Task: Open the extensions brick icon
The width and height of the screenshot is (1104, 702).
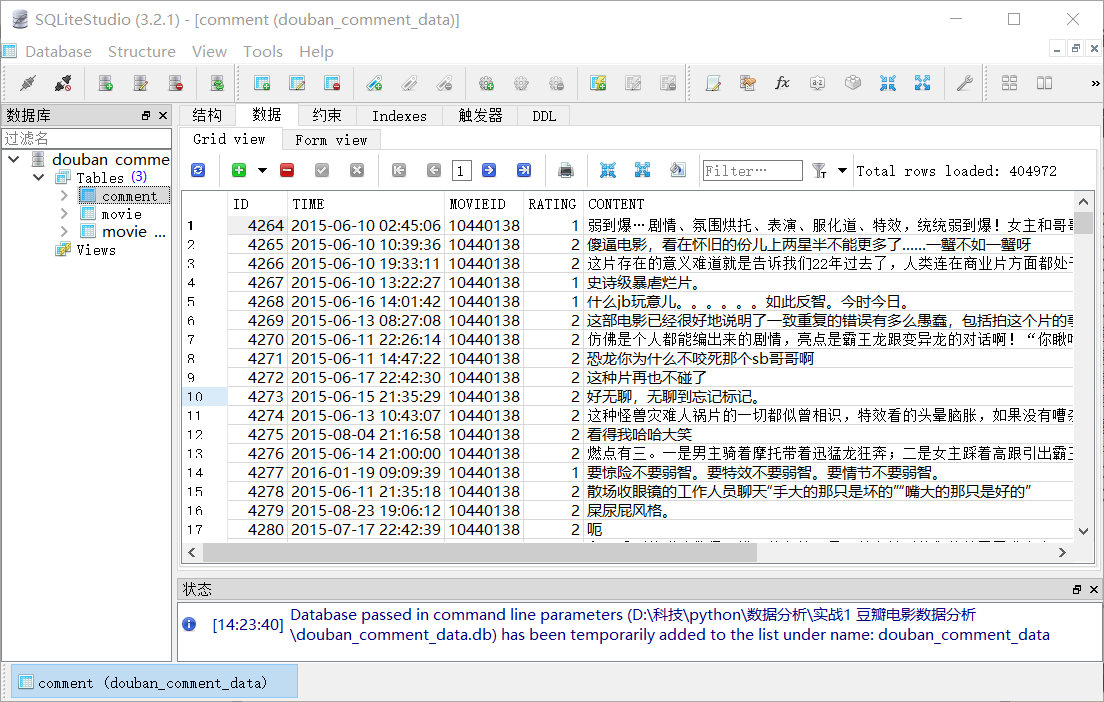Action: [x=853, y=83]
